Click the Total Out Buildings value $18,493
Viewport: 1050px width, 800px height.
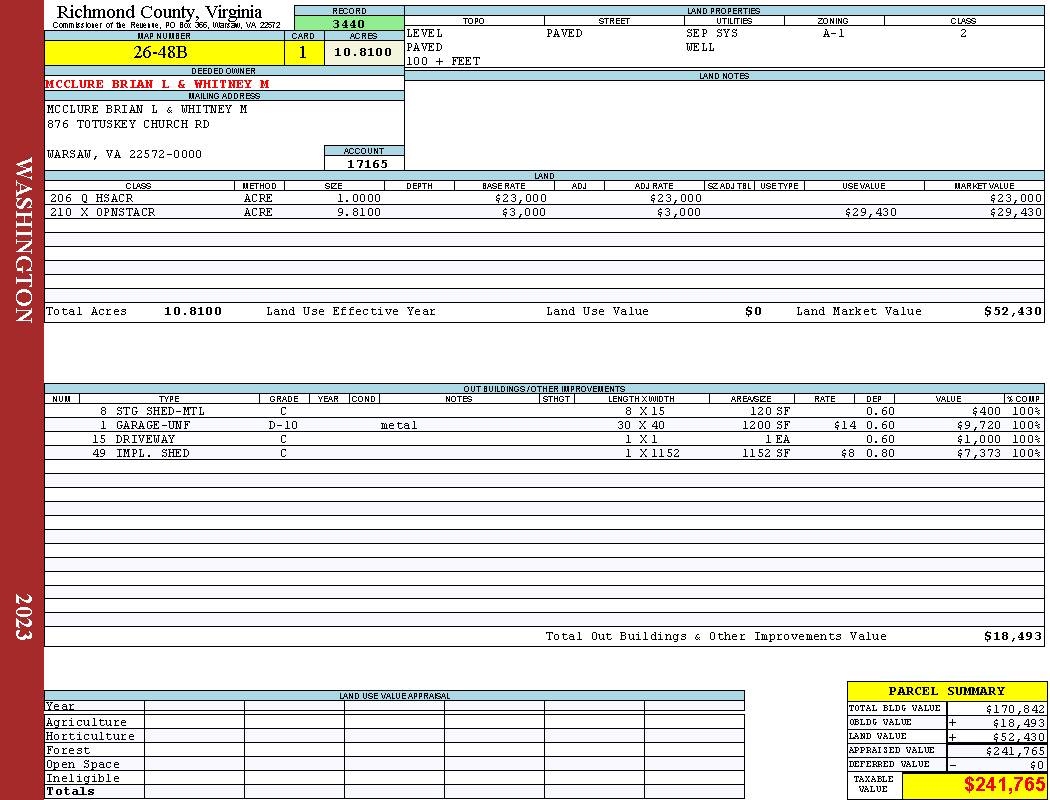coord(1012,637)
